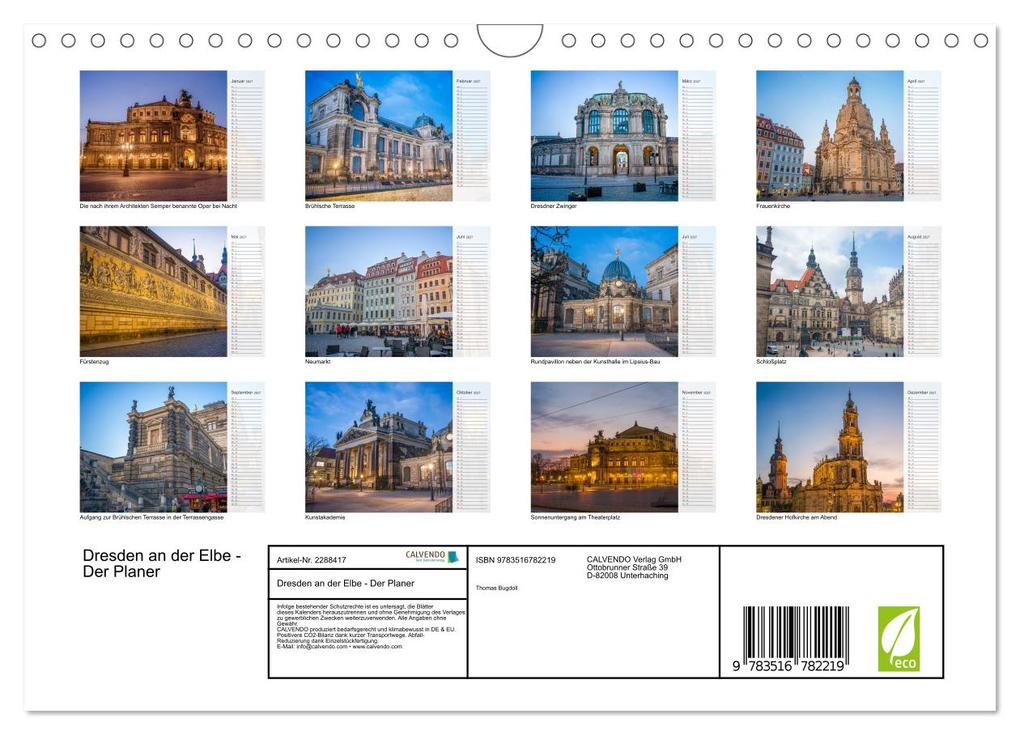Click the CALVENDO logo in the info box
This screenshot has height=735, width=1020.
pos(432,557)
